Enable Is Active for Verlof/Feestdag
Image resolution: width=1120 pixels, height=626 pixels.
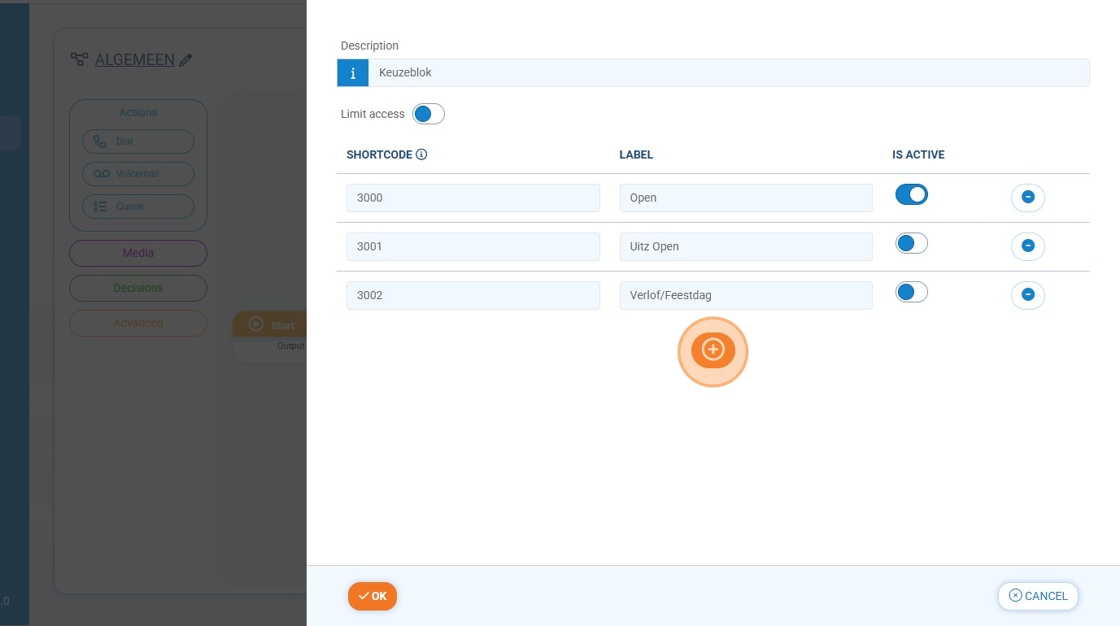[911, 292]
